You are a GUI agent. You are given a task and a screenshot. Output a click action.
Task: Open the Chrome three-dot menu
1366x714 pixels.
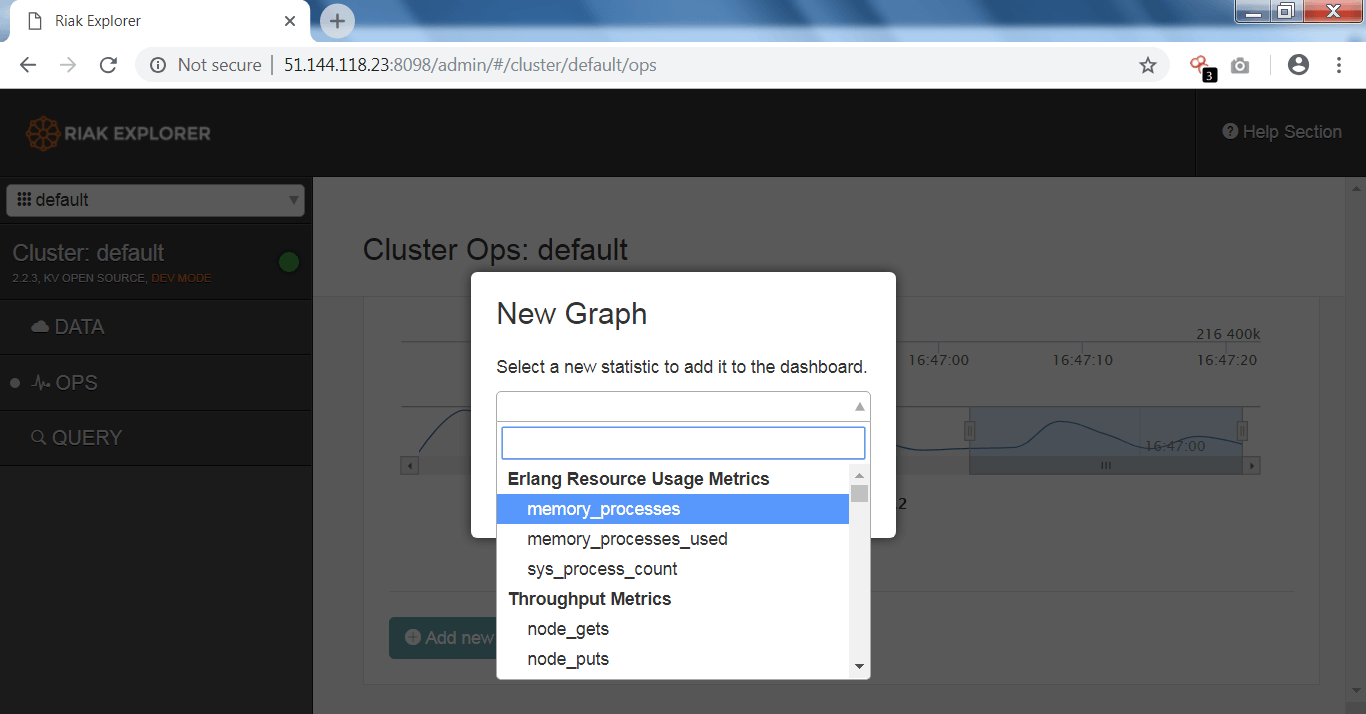[x=1339, y=65]
